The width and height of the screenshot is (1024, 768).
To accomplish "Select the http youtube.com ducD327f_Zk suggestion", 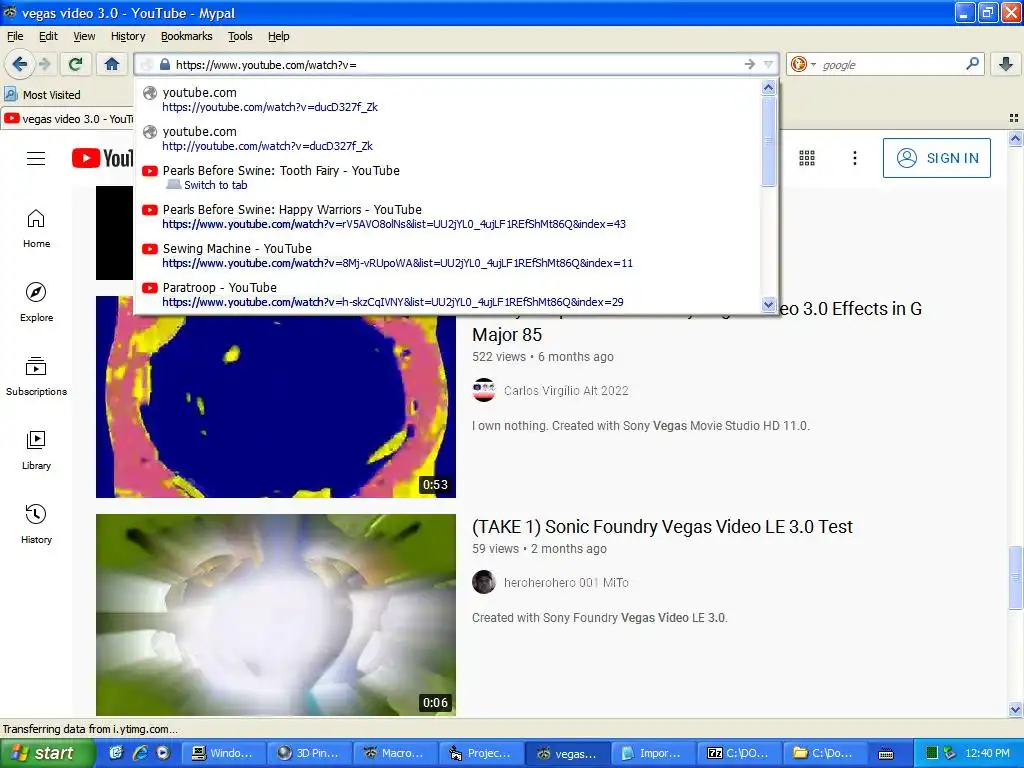I will click(448, 138).
